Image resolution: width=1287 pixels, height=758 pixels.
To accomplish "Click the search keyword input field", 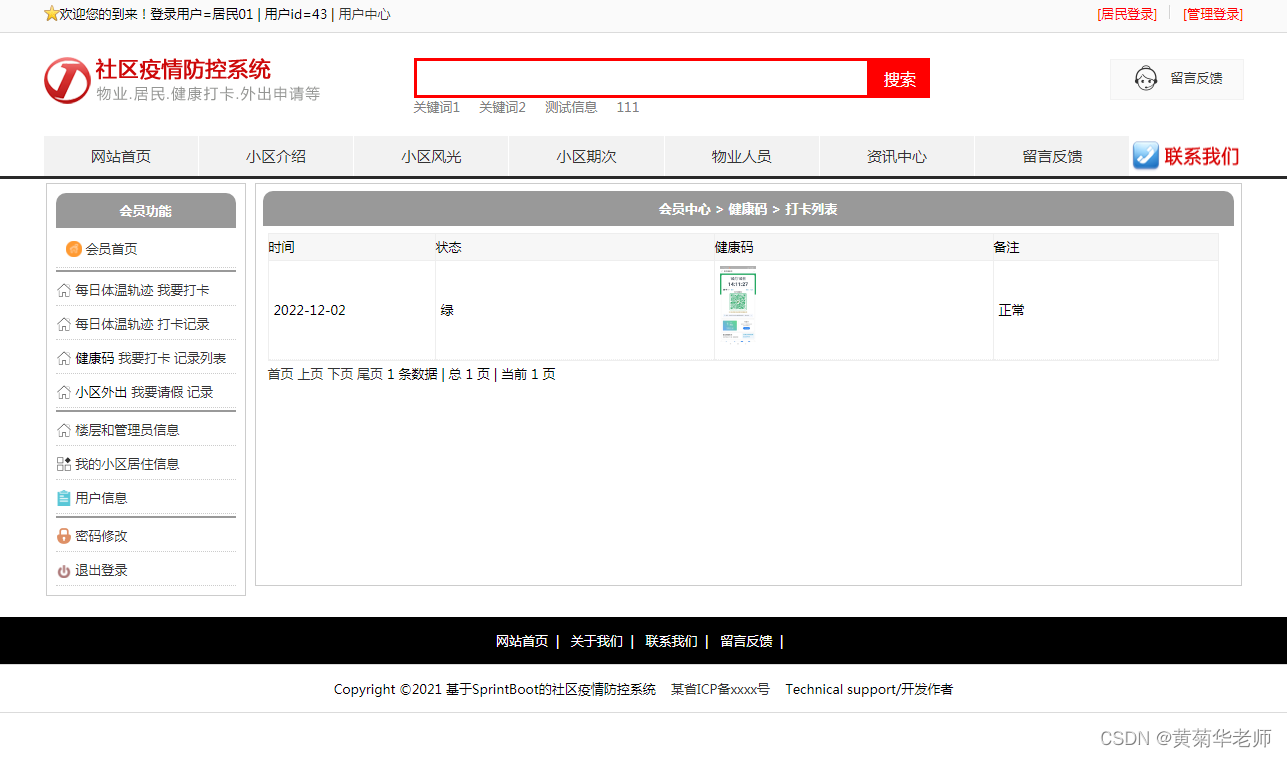I will click(642, 78).
